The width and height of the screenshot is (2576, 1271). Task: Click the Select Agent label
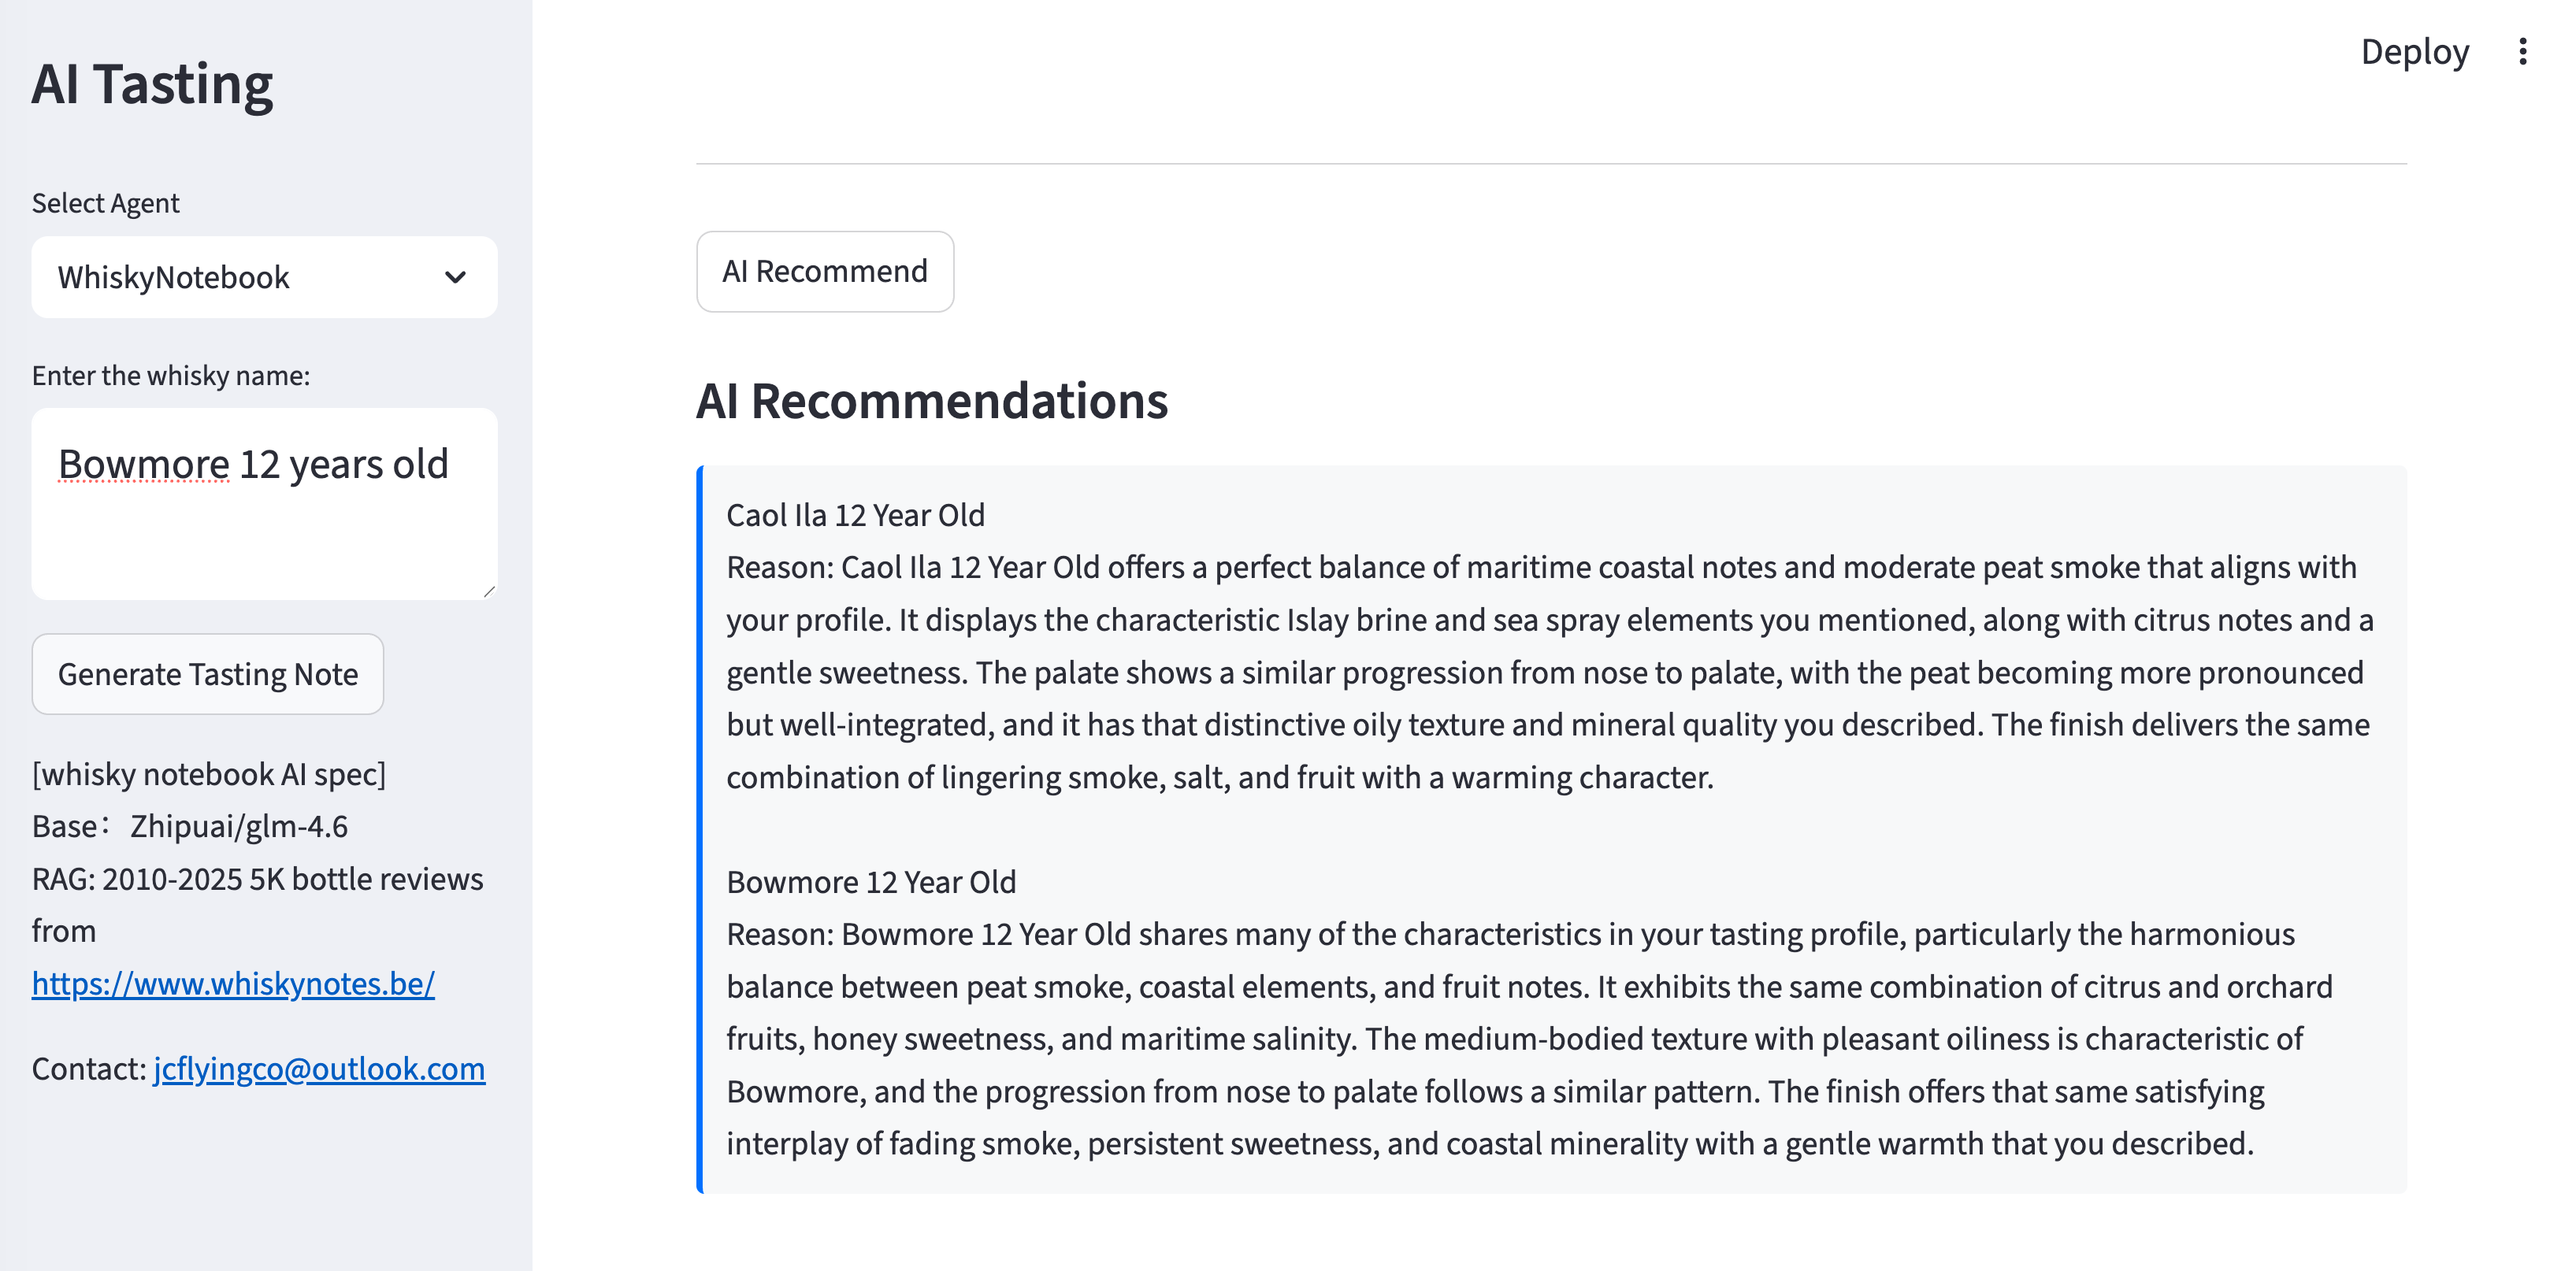106,203
